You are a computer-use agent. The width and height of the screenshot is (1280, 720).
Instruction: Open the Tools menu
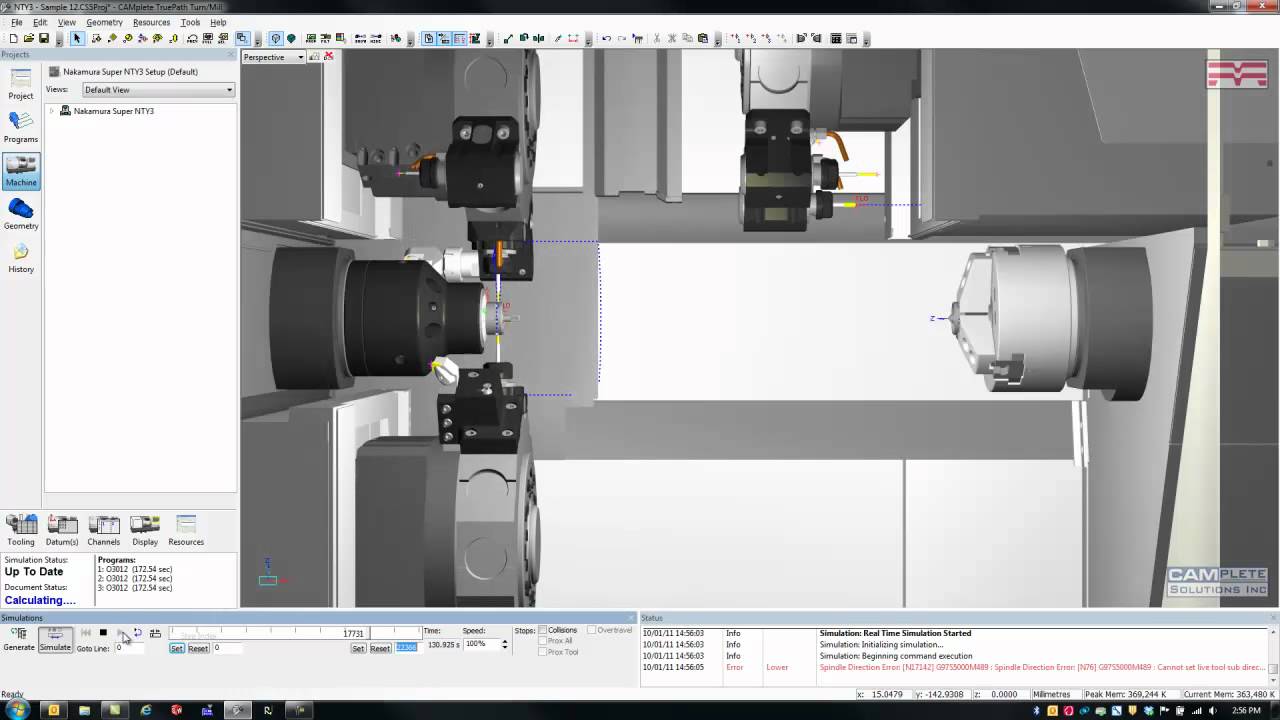[x=190, y=22]
